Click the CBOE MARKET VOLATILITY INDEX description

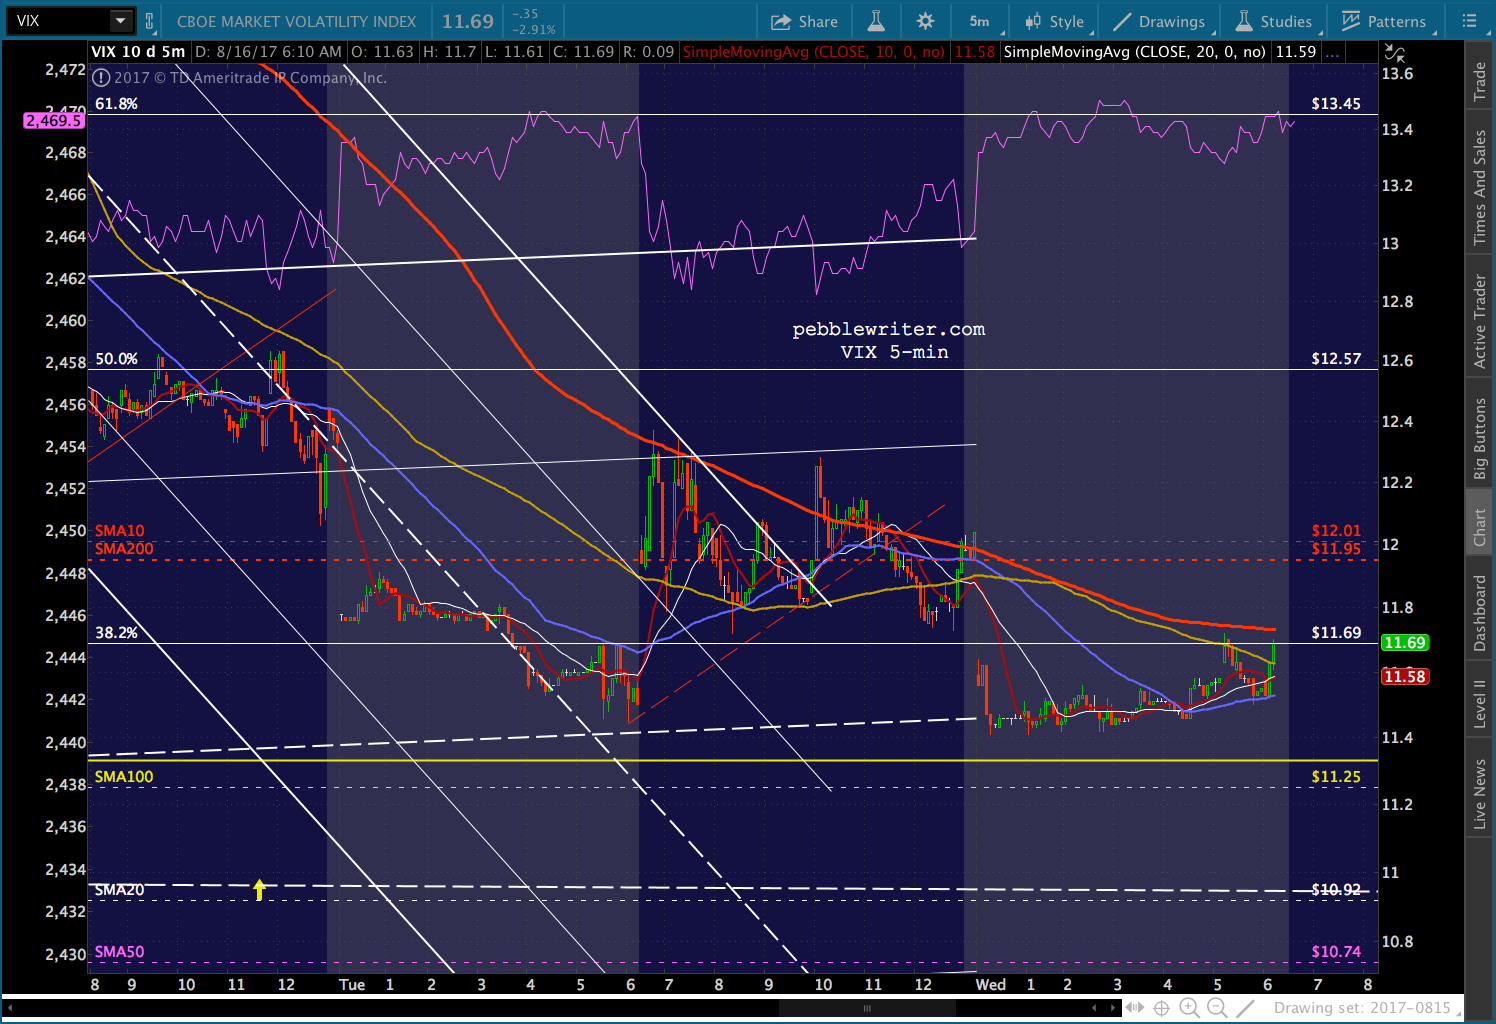tap(296, 21)
